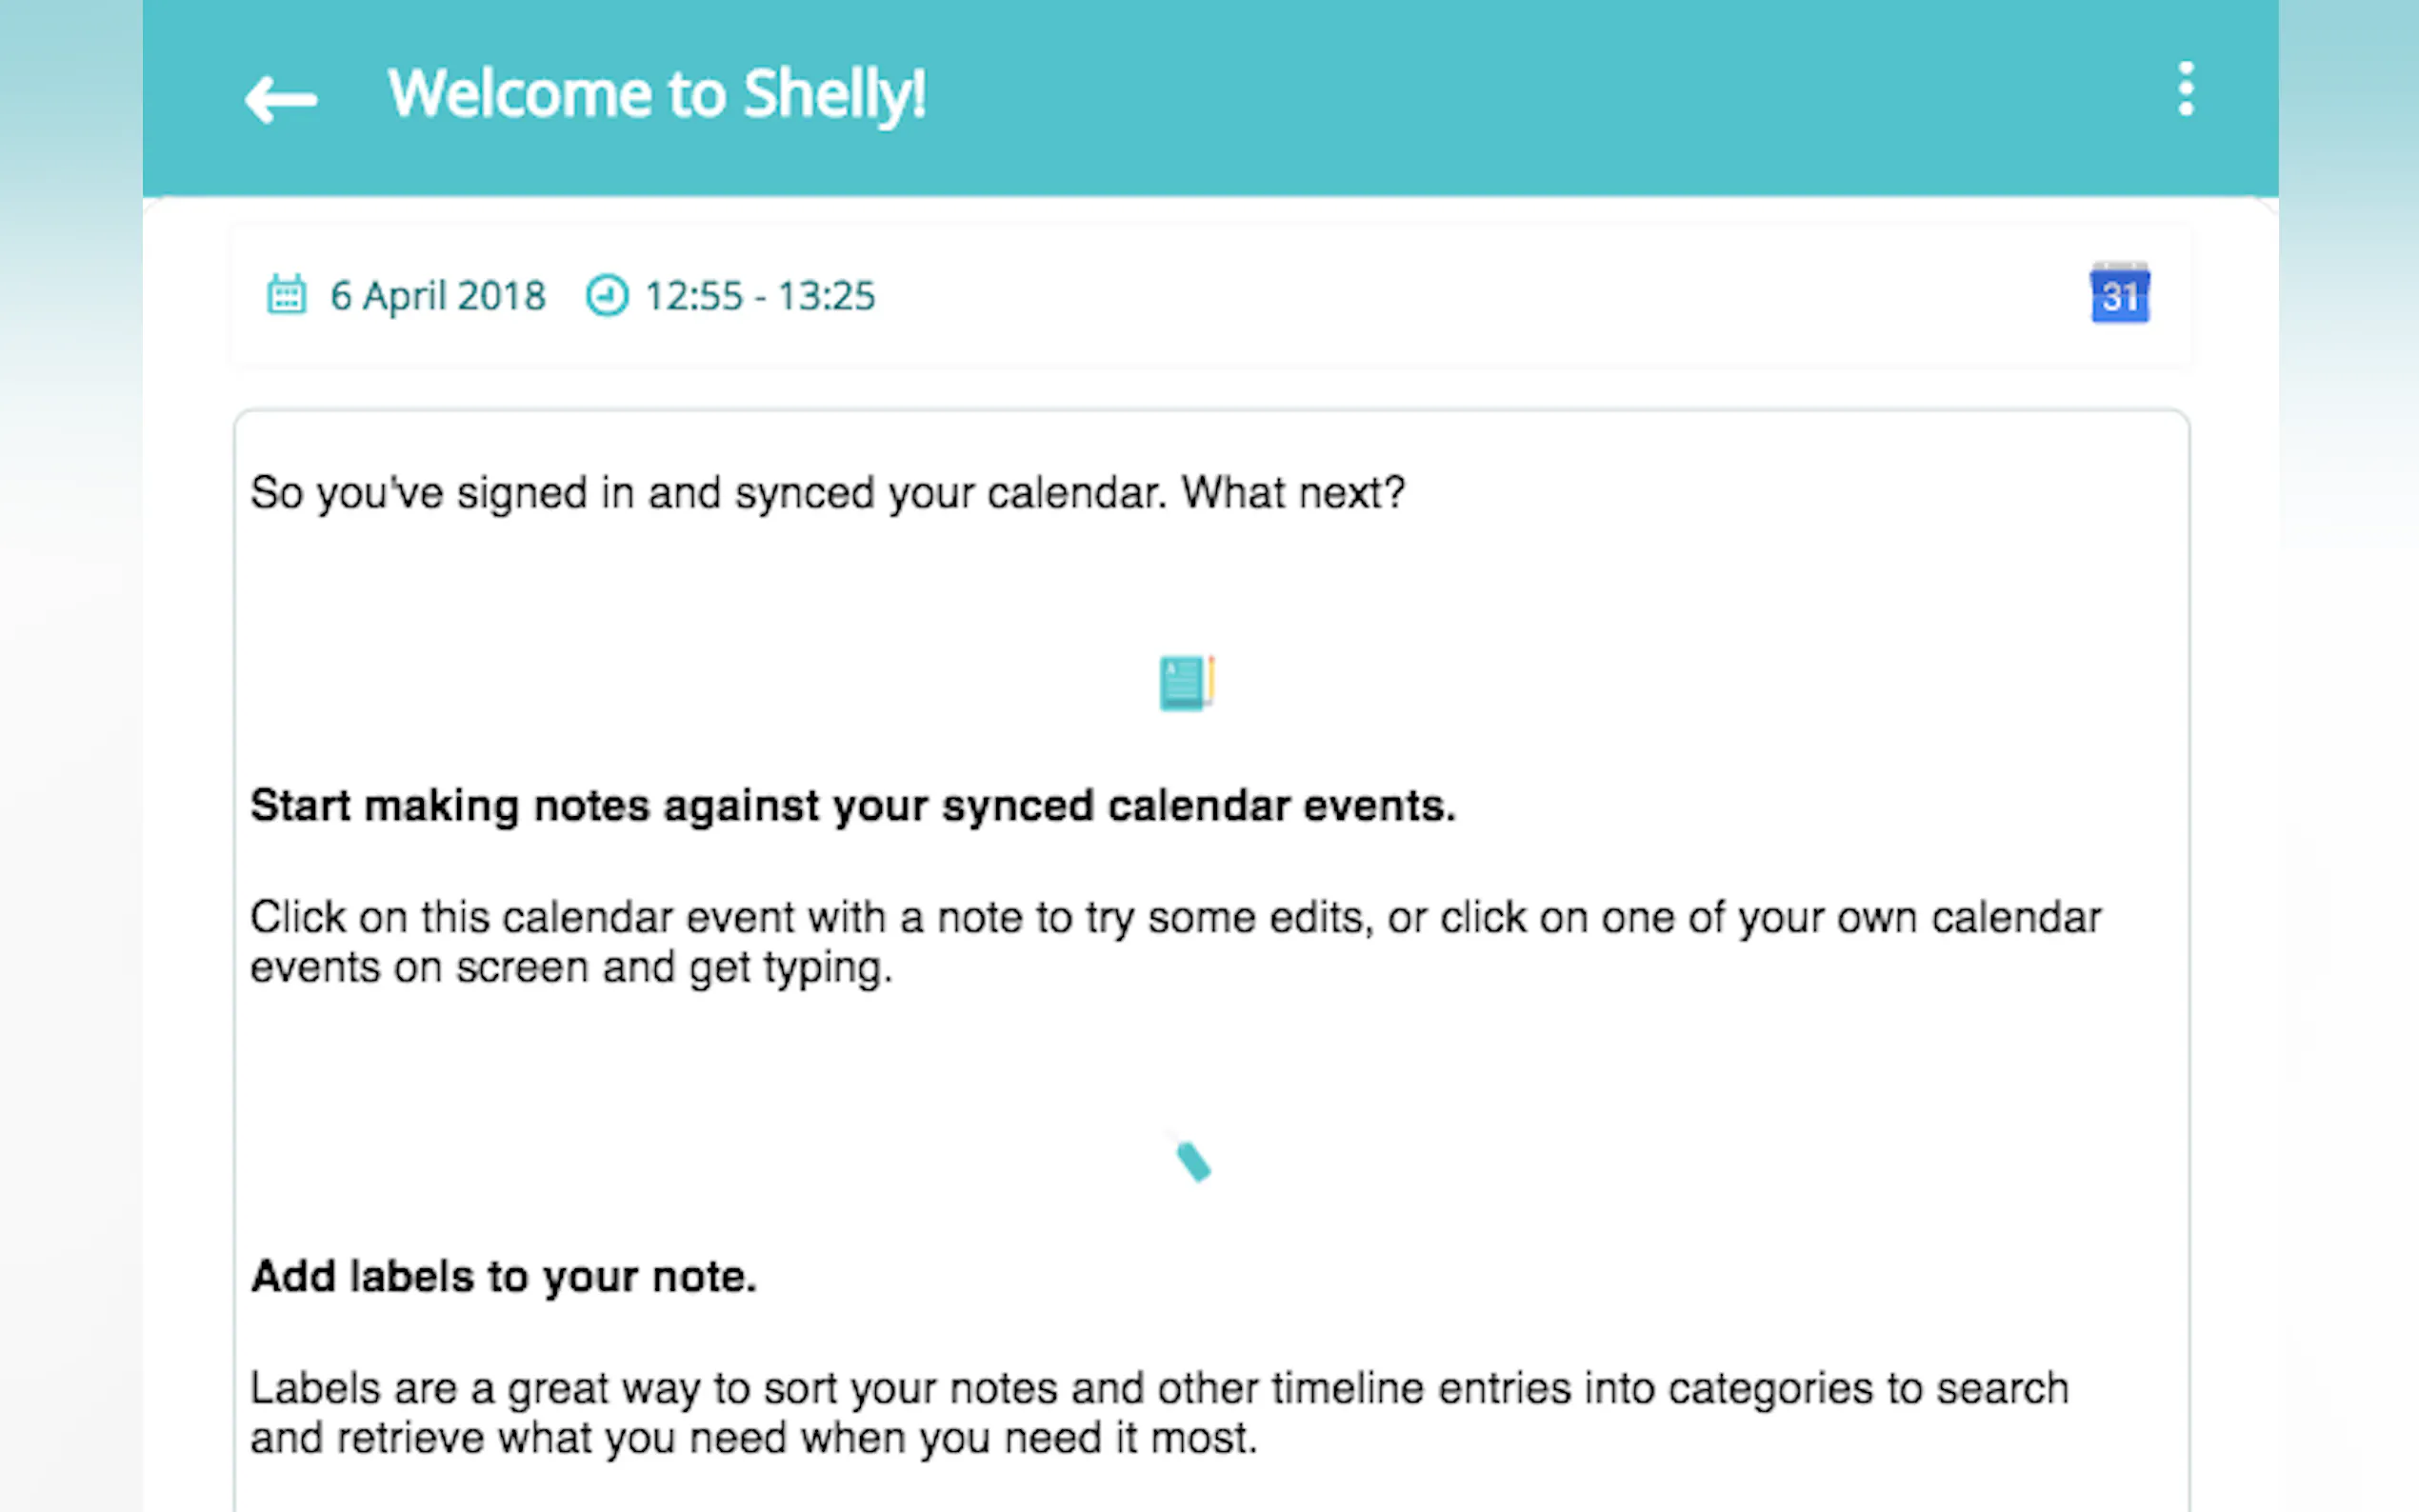Screen dimensions: 2419x1512
Task: Click the "Click on this calendar event" paragraph
Action: [x=1175, y=918]
